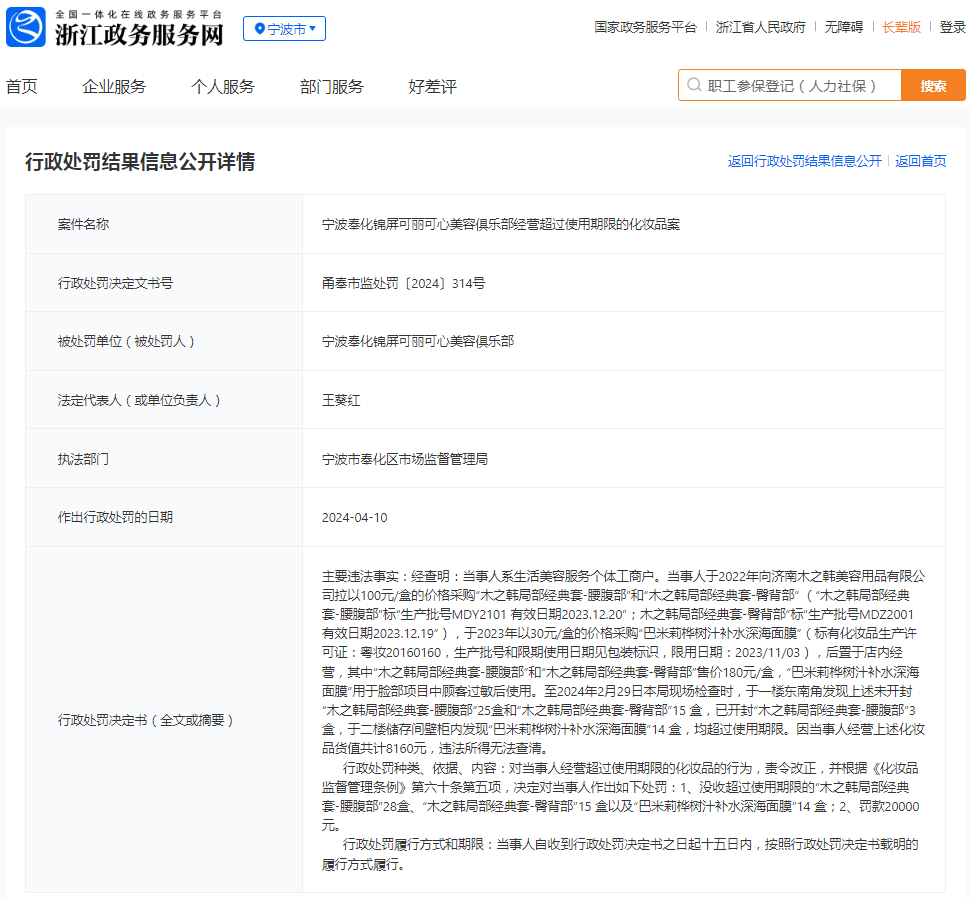Open the 宁波市 city selector dropdown
Screen dimensions: 970x899
click(284, 29)
